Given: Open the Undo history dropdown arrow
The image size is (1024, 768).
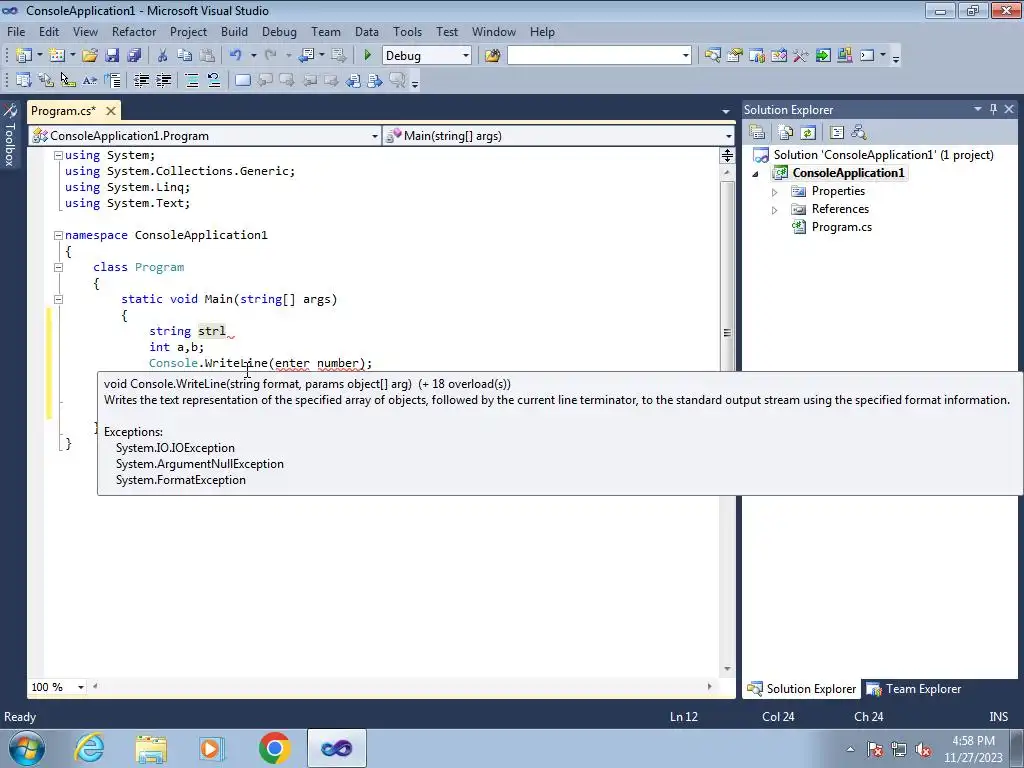Looking at the screenshot, I should [x=253, y=56].
